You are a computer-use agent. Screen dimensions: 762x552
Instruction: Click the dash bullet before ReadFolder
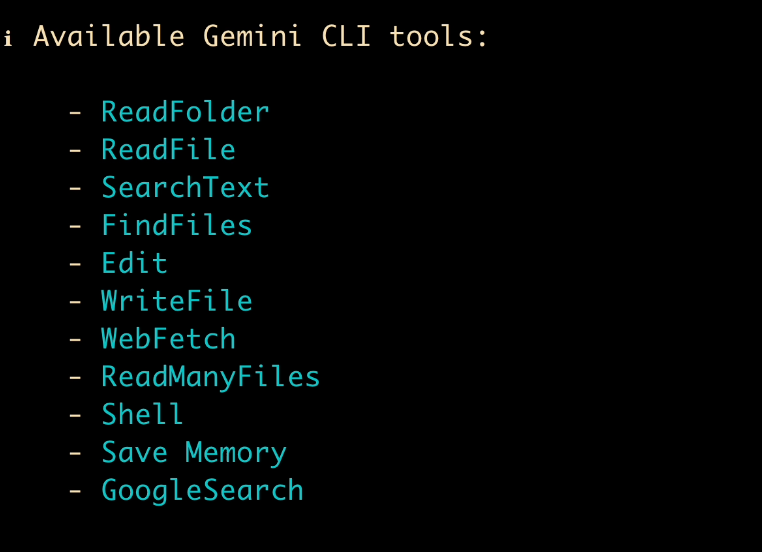[75, 112]
